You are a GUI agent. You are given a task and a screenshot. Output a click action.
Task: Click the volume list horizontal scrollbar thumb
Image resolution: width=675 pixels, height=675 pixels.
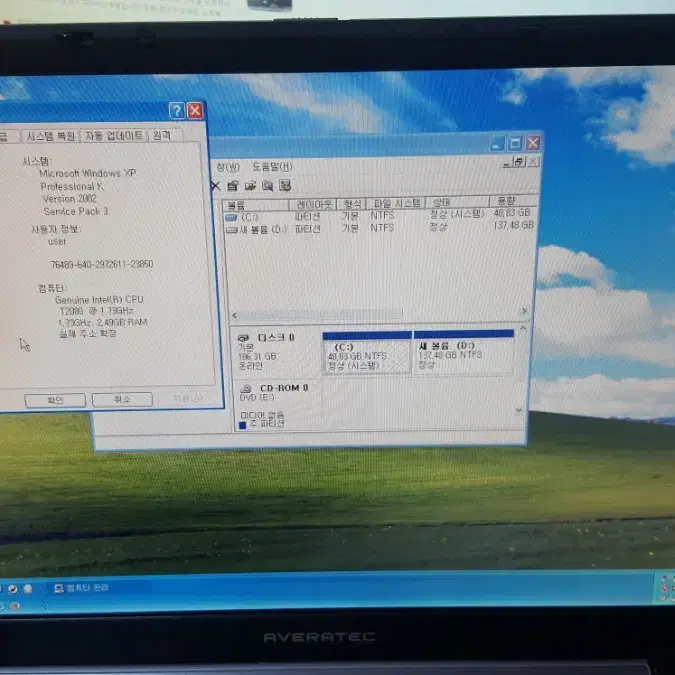(x=321, y=314)
